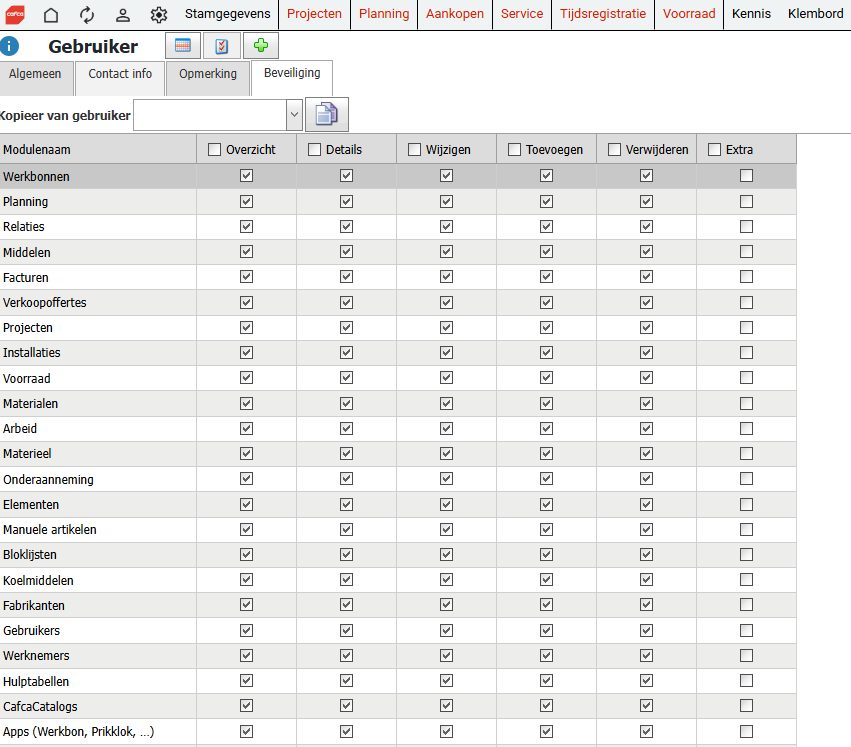Select the Beveiliging tab
Viewport: 851px width, 747px height.
pos(292,78)
